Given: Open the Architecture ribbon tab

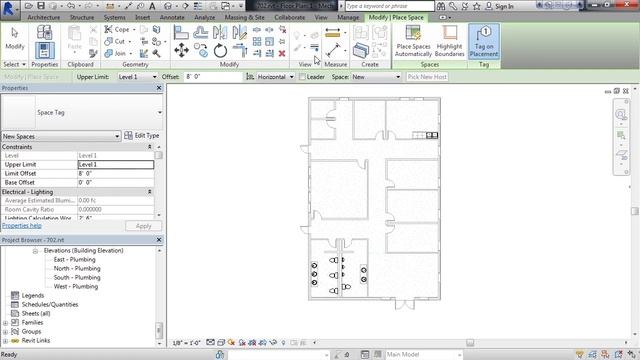Looking at the screenshot, I should [x=44, y=18].
